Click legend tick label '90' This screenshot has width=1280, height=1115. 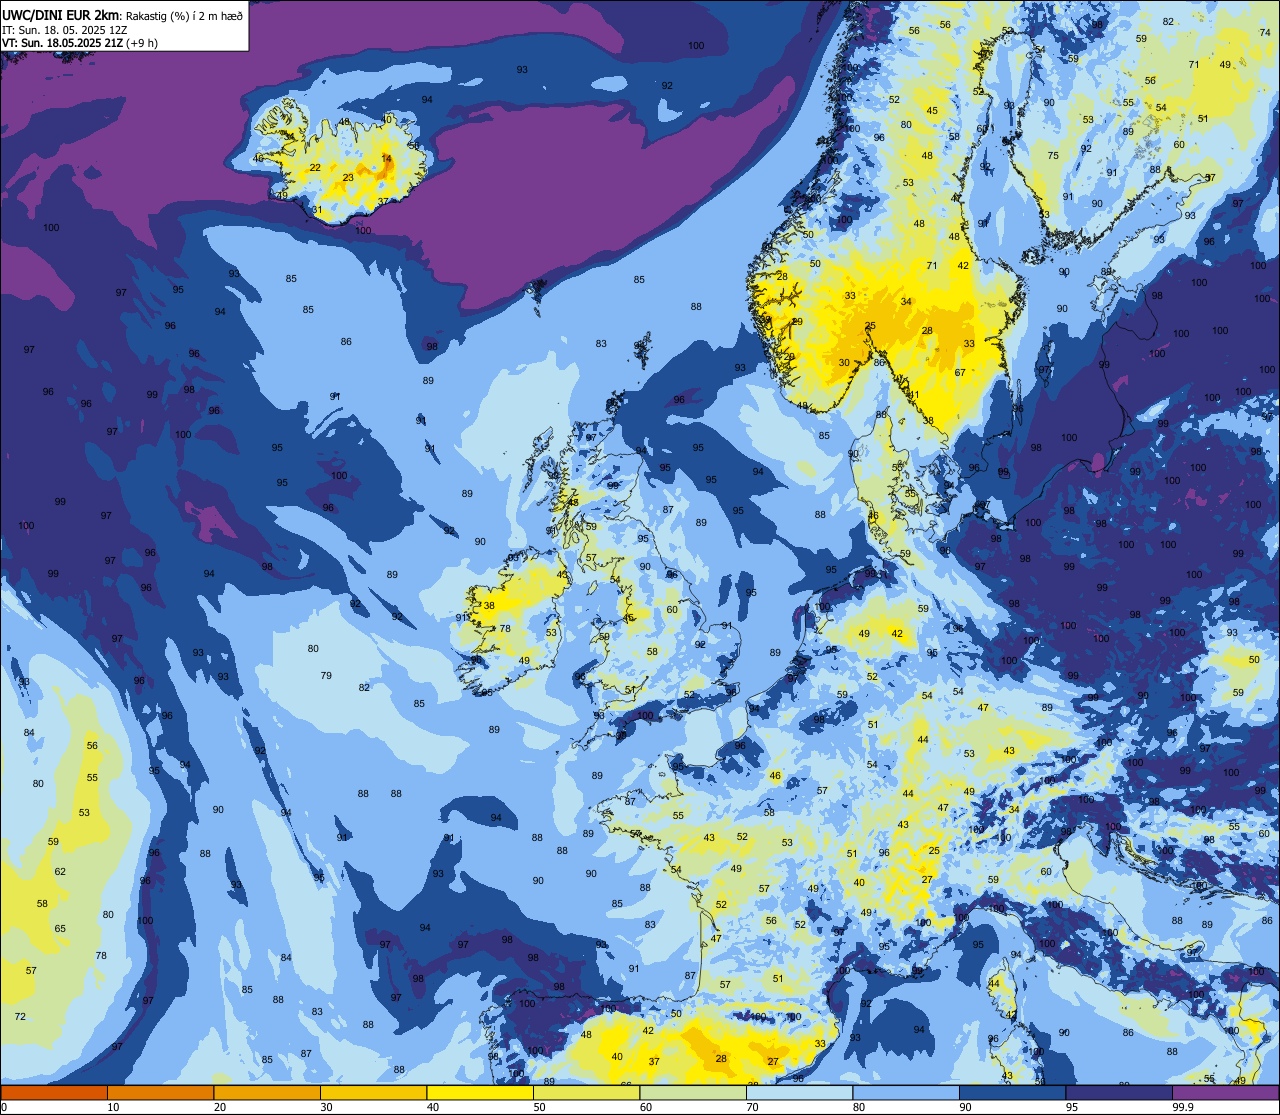(965, 1107)
